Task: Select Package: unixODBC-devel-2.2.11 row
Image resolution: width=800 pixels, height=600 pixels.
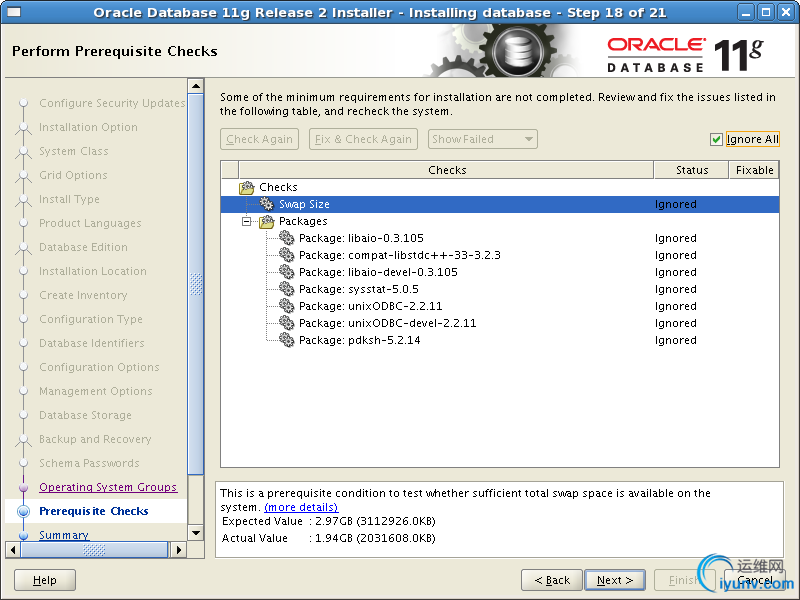Action: 500,323
